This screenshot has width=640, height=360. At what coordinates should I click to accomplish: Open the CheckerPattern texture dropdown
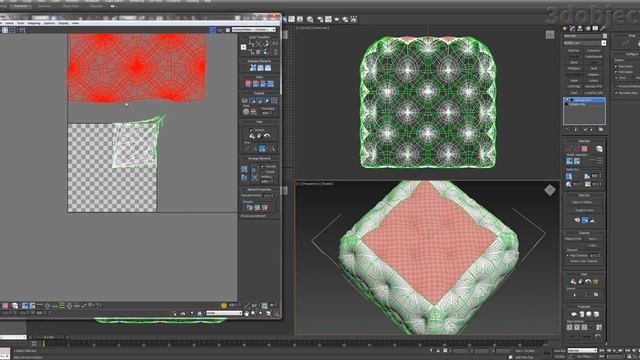[x=254, y=30]
